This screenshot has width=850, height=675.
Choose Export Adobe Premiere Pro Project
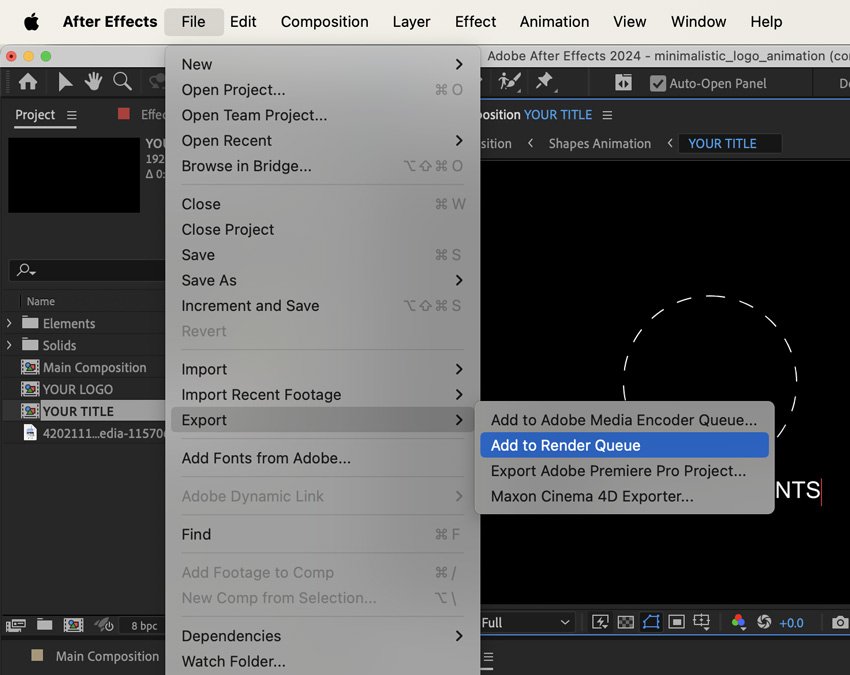click(624, 471)
